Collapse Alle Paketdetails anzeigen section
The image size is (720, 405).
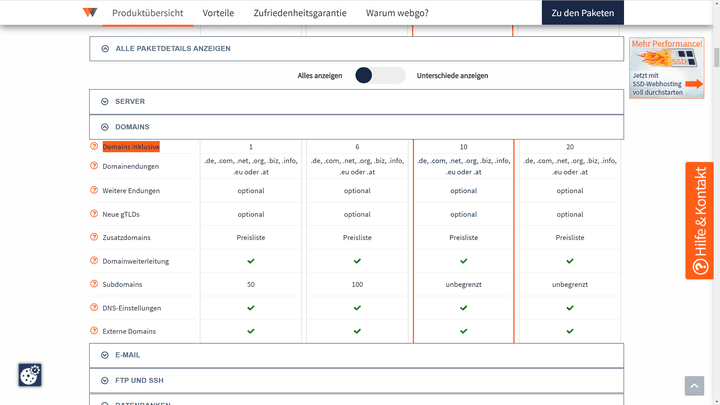coord(356,49)
